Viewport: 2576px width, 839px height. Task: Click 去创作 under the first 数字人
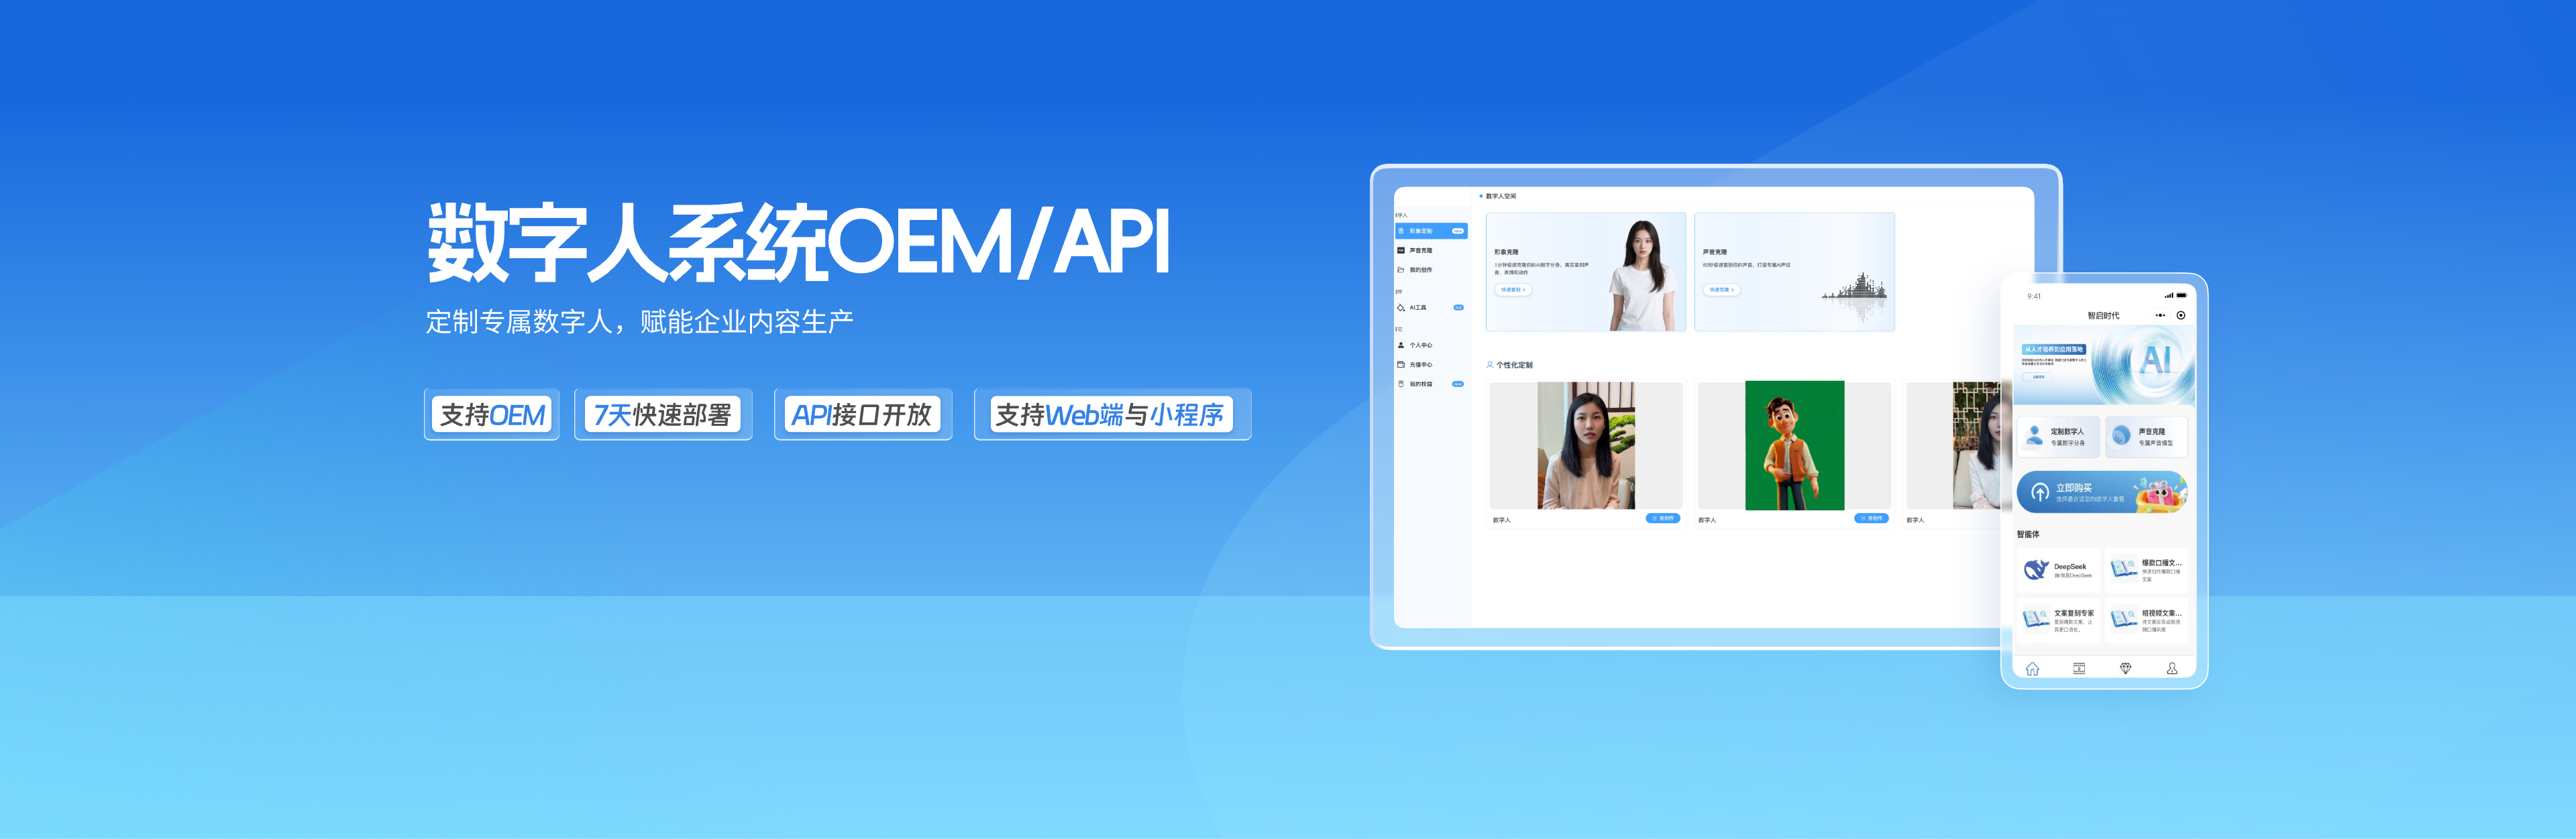tap(1664, 519)
